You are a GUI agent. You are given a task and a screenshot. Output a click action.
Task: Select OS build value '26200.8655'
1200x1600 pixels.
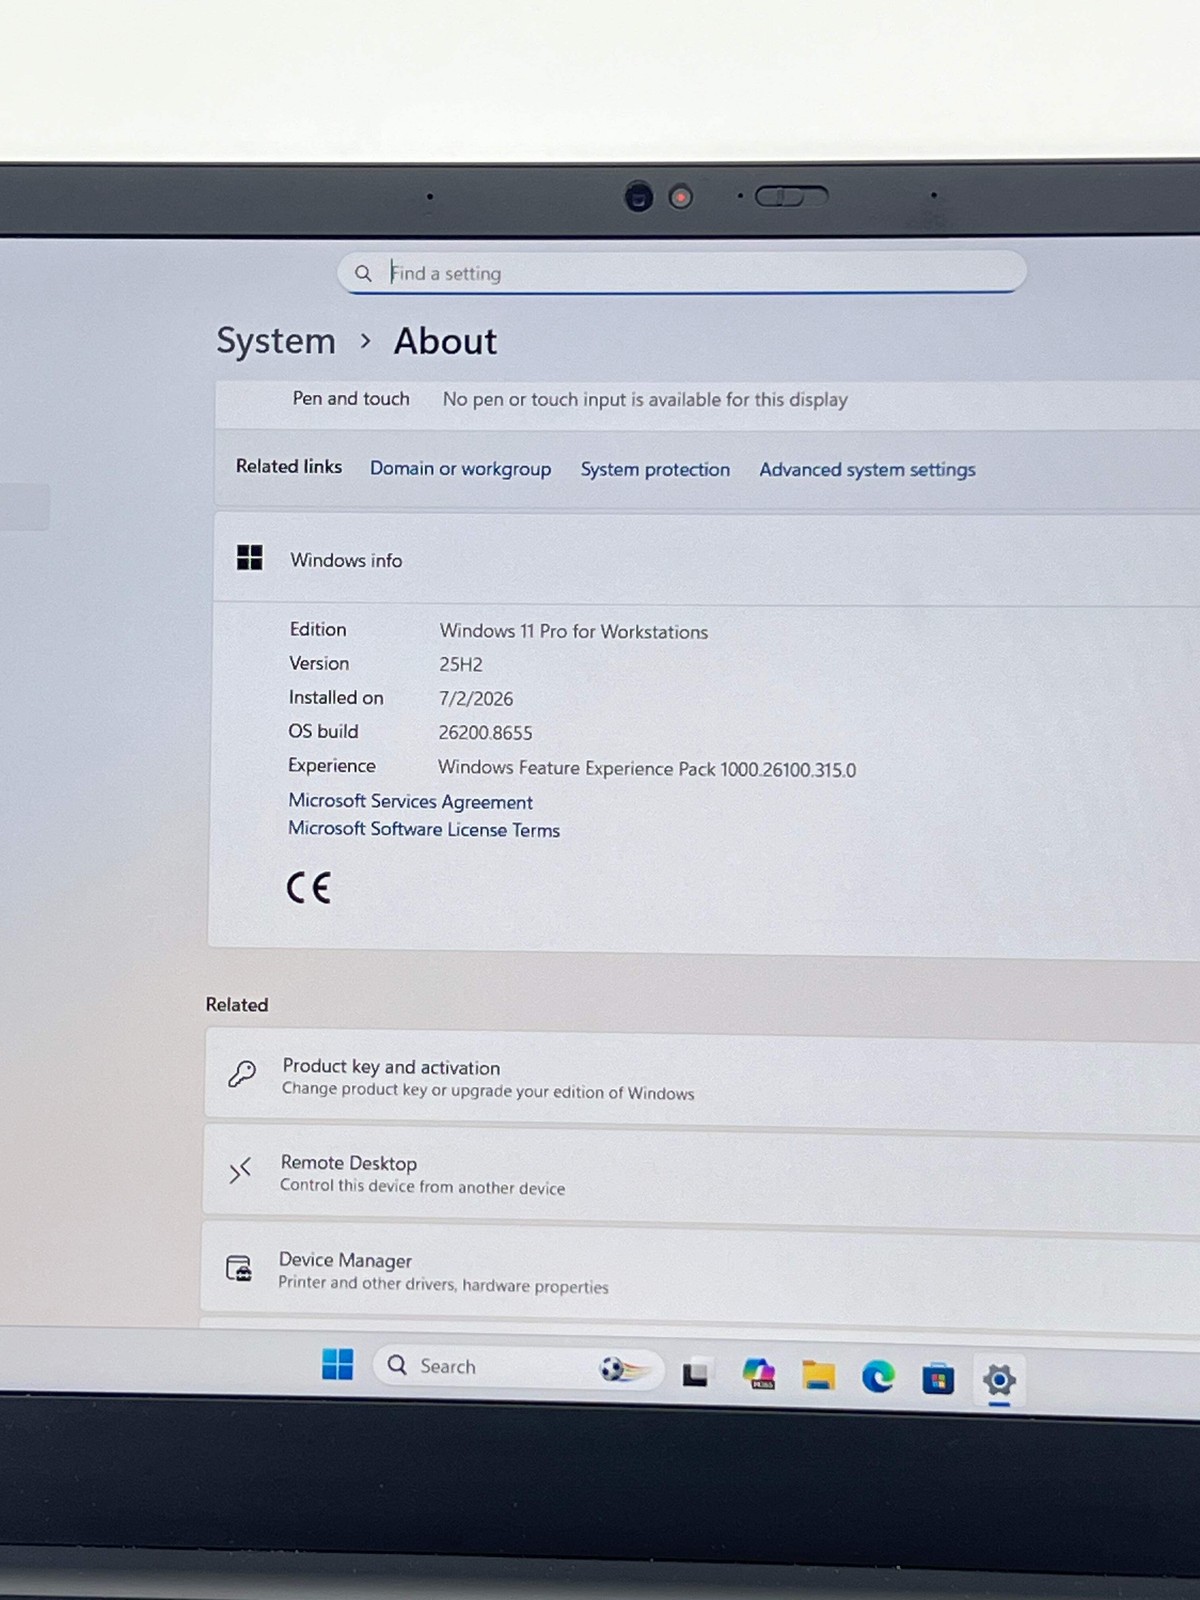[485, 732]
